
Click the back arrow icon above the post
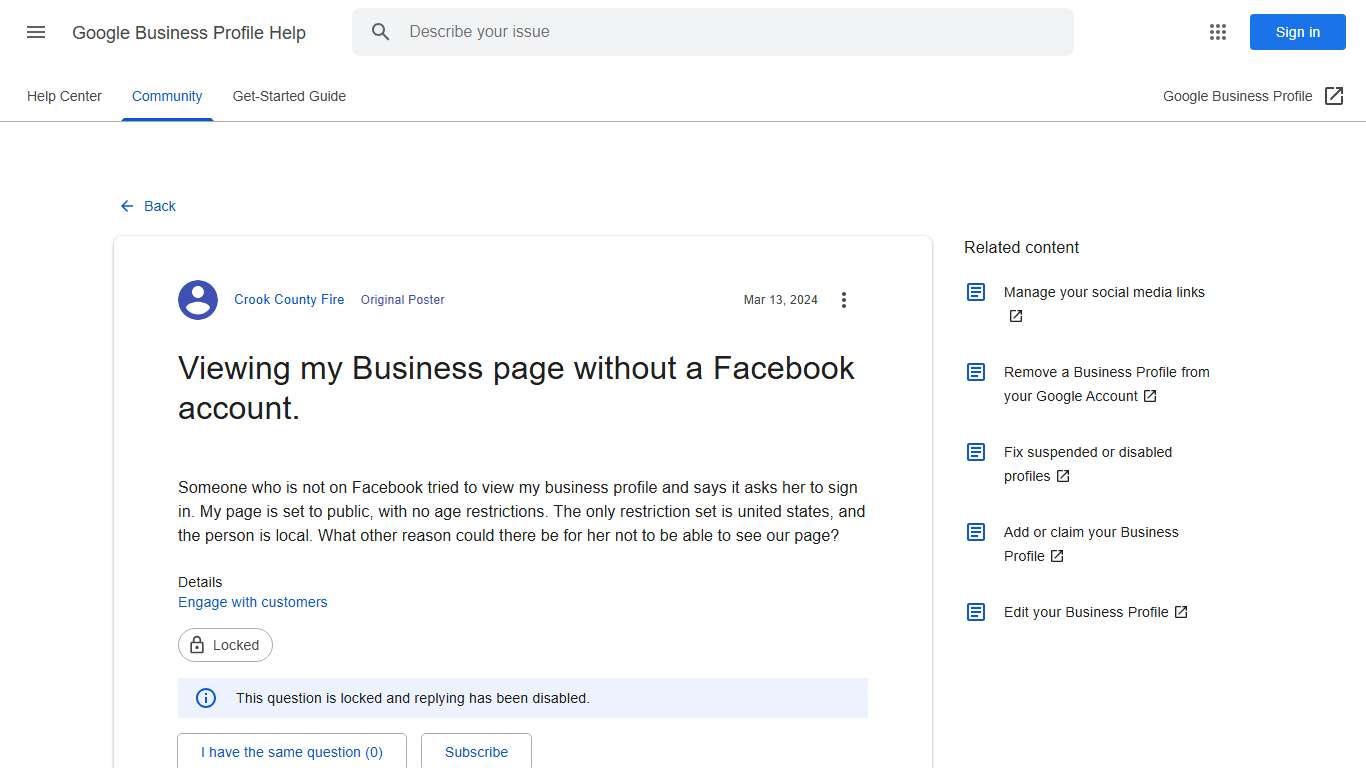(125, 206)
